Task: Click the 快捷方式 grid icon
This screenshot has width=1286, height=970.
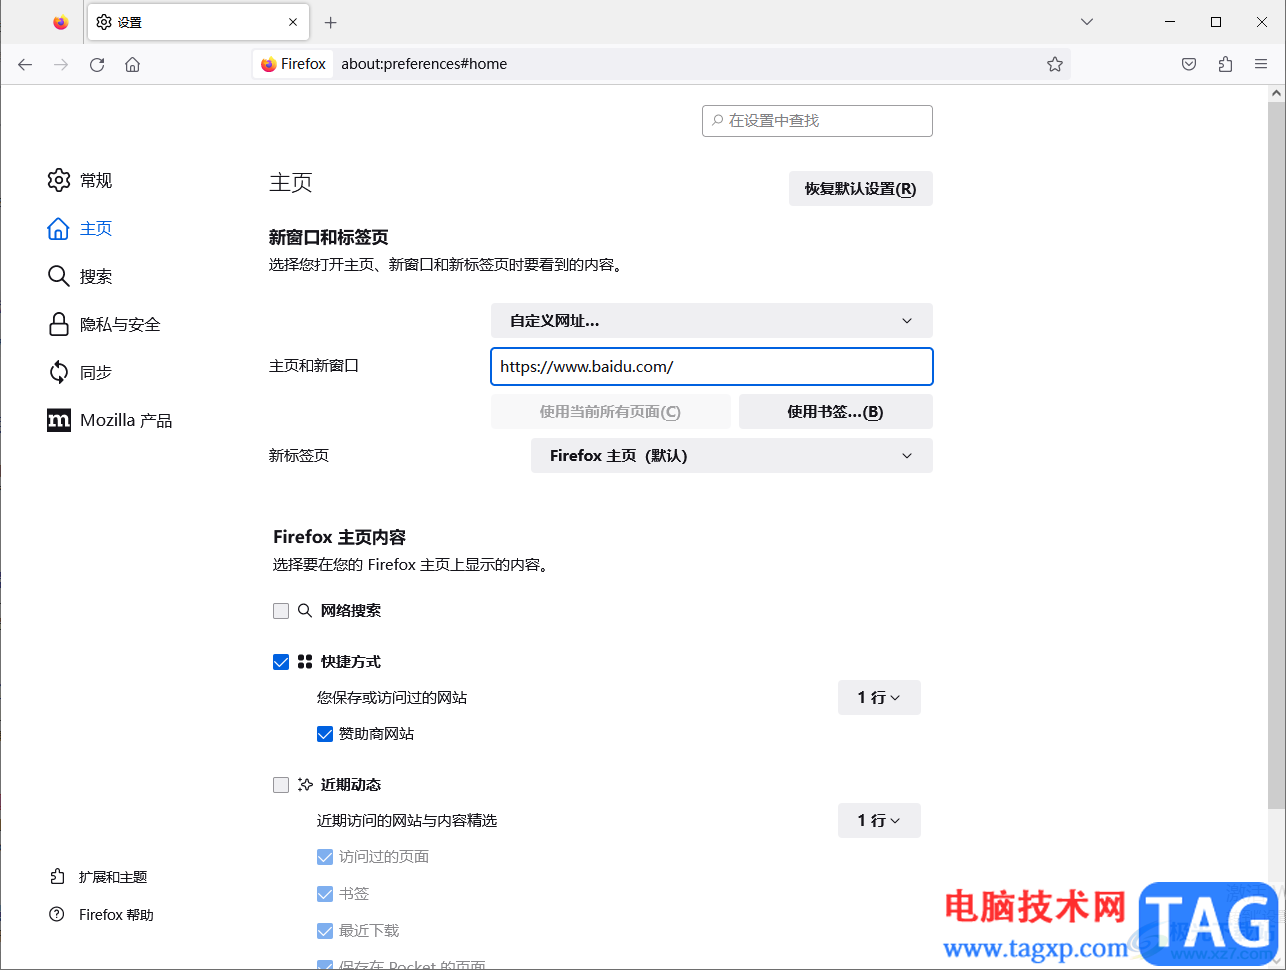Action: click(x=305, y=662)
